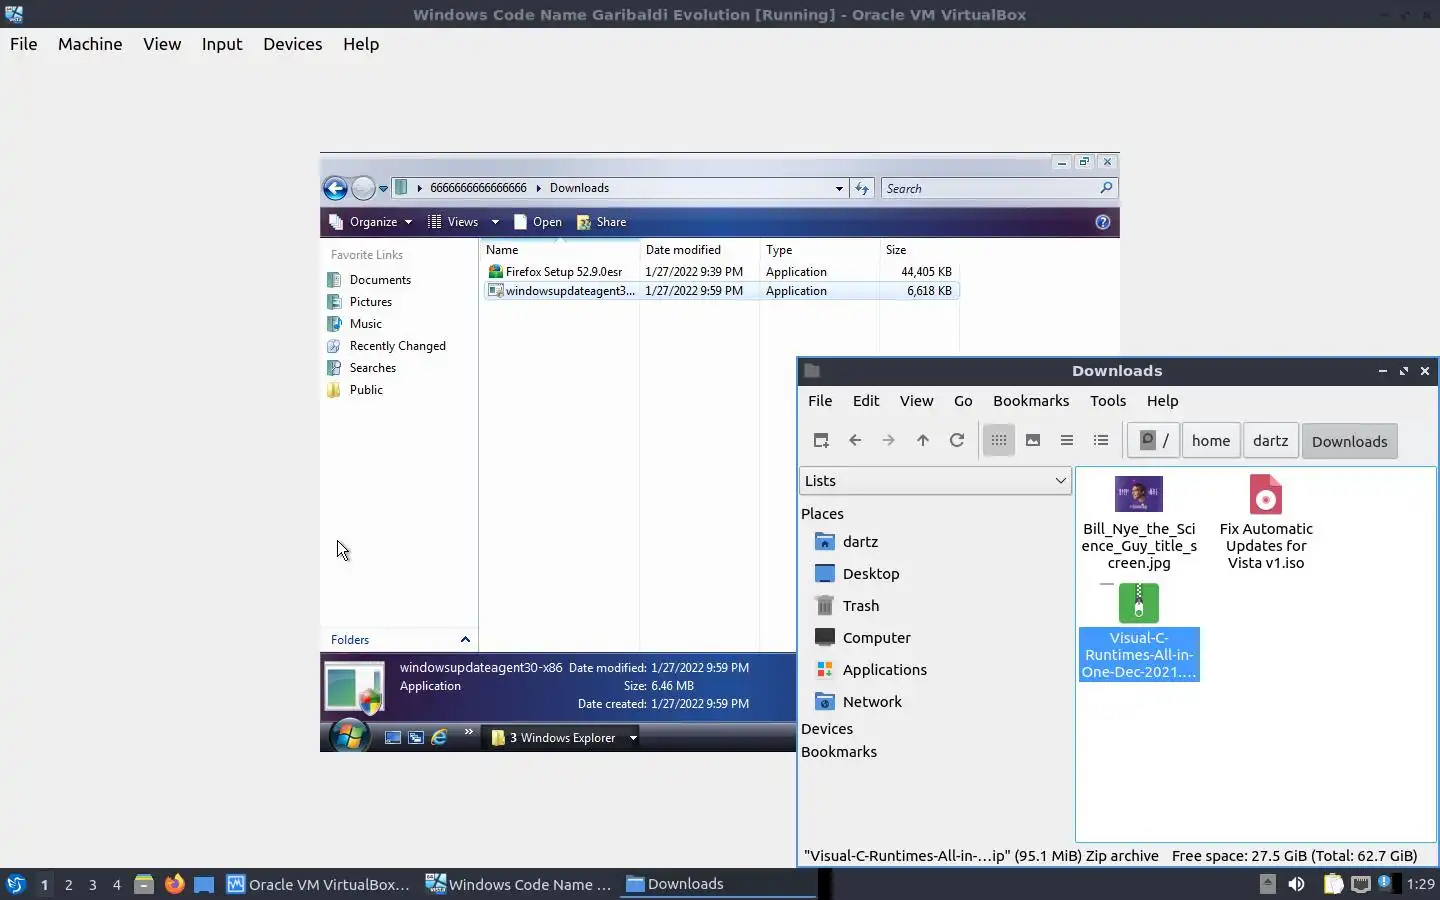
Task: Click the home path button
Action: (x=1211, y=440)
